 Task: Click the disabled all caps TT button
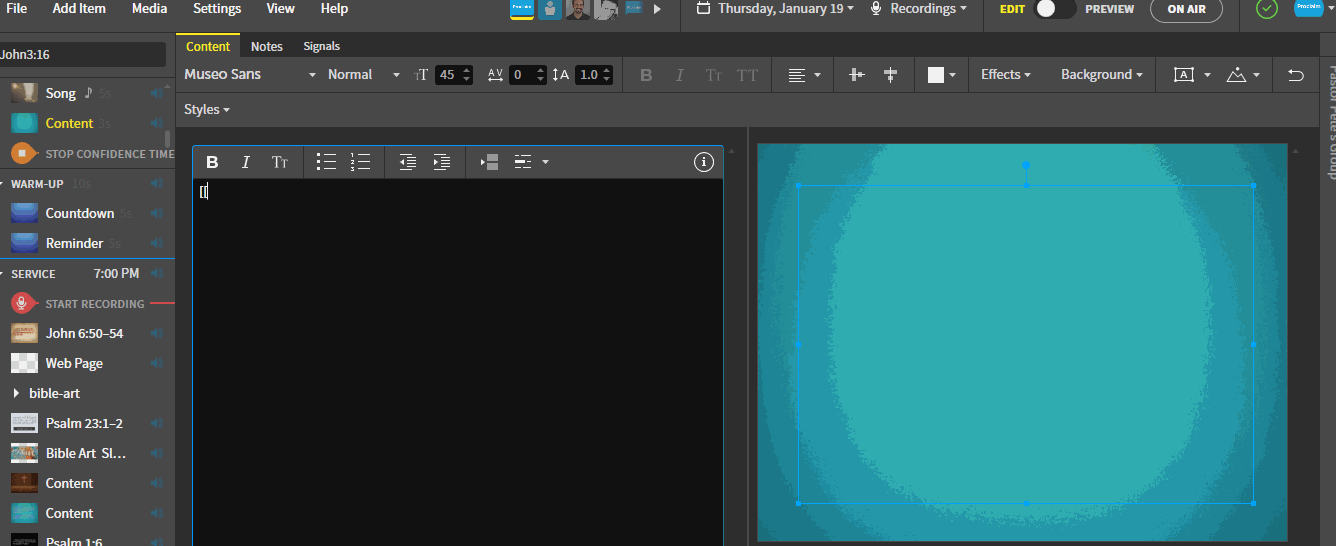[x=747, y=75]
